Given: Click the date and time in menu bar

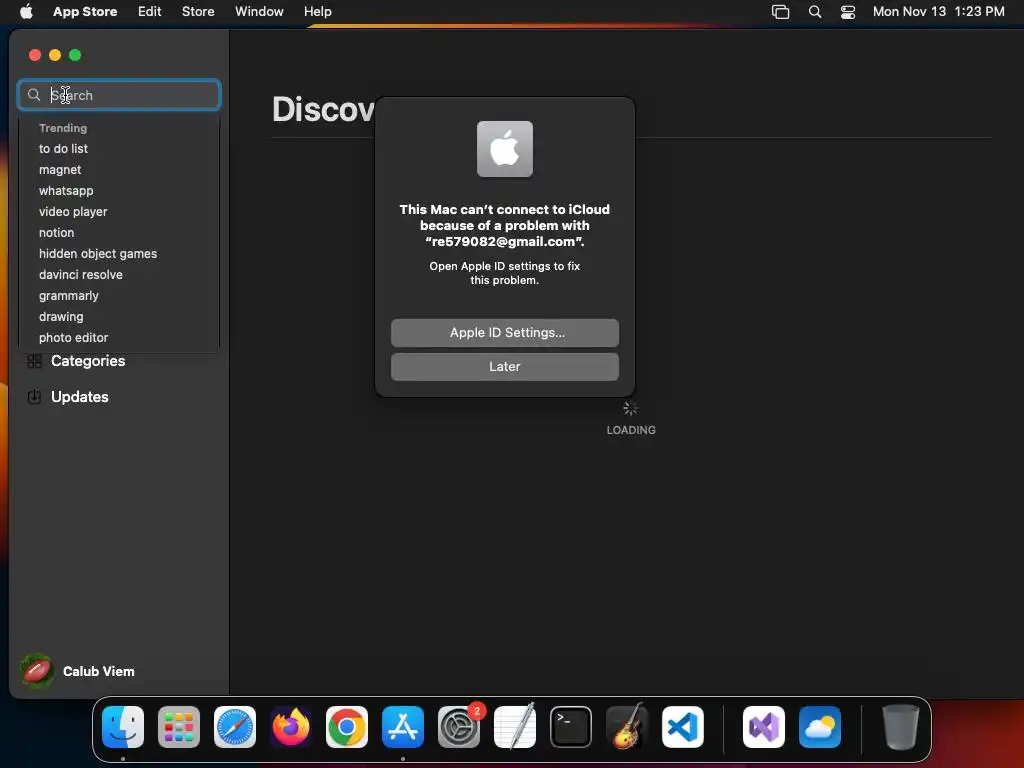Looking at the screenshot, I should click(938, 12).
